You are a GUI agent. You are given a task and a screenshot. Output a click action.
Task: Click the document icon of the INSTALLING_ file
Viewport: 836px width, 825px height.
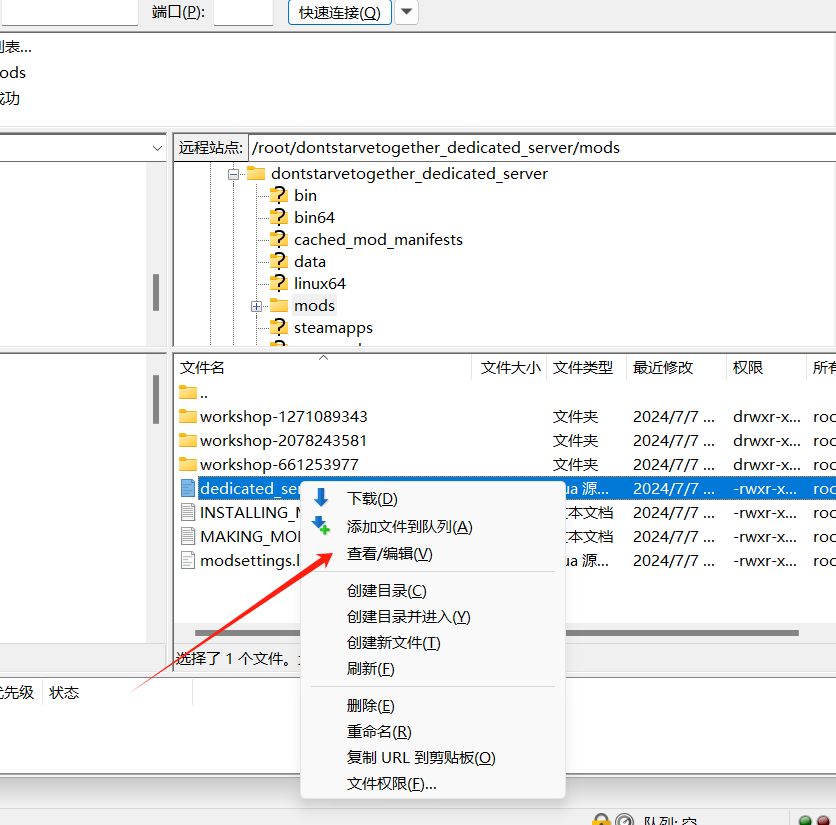(x=188, y=512)
